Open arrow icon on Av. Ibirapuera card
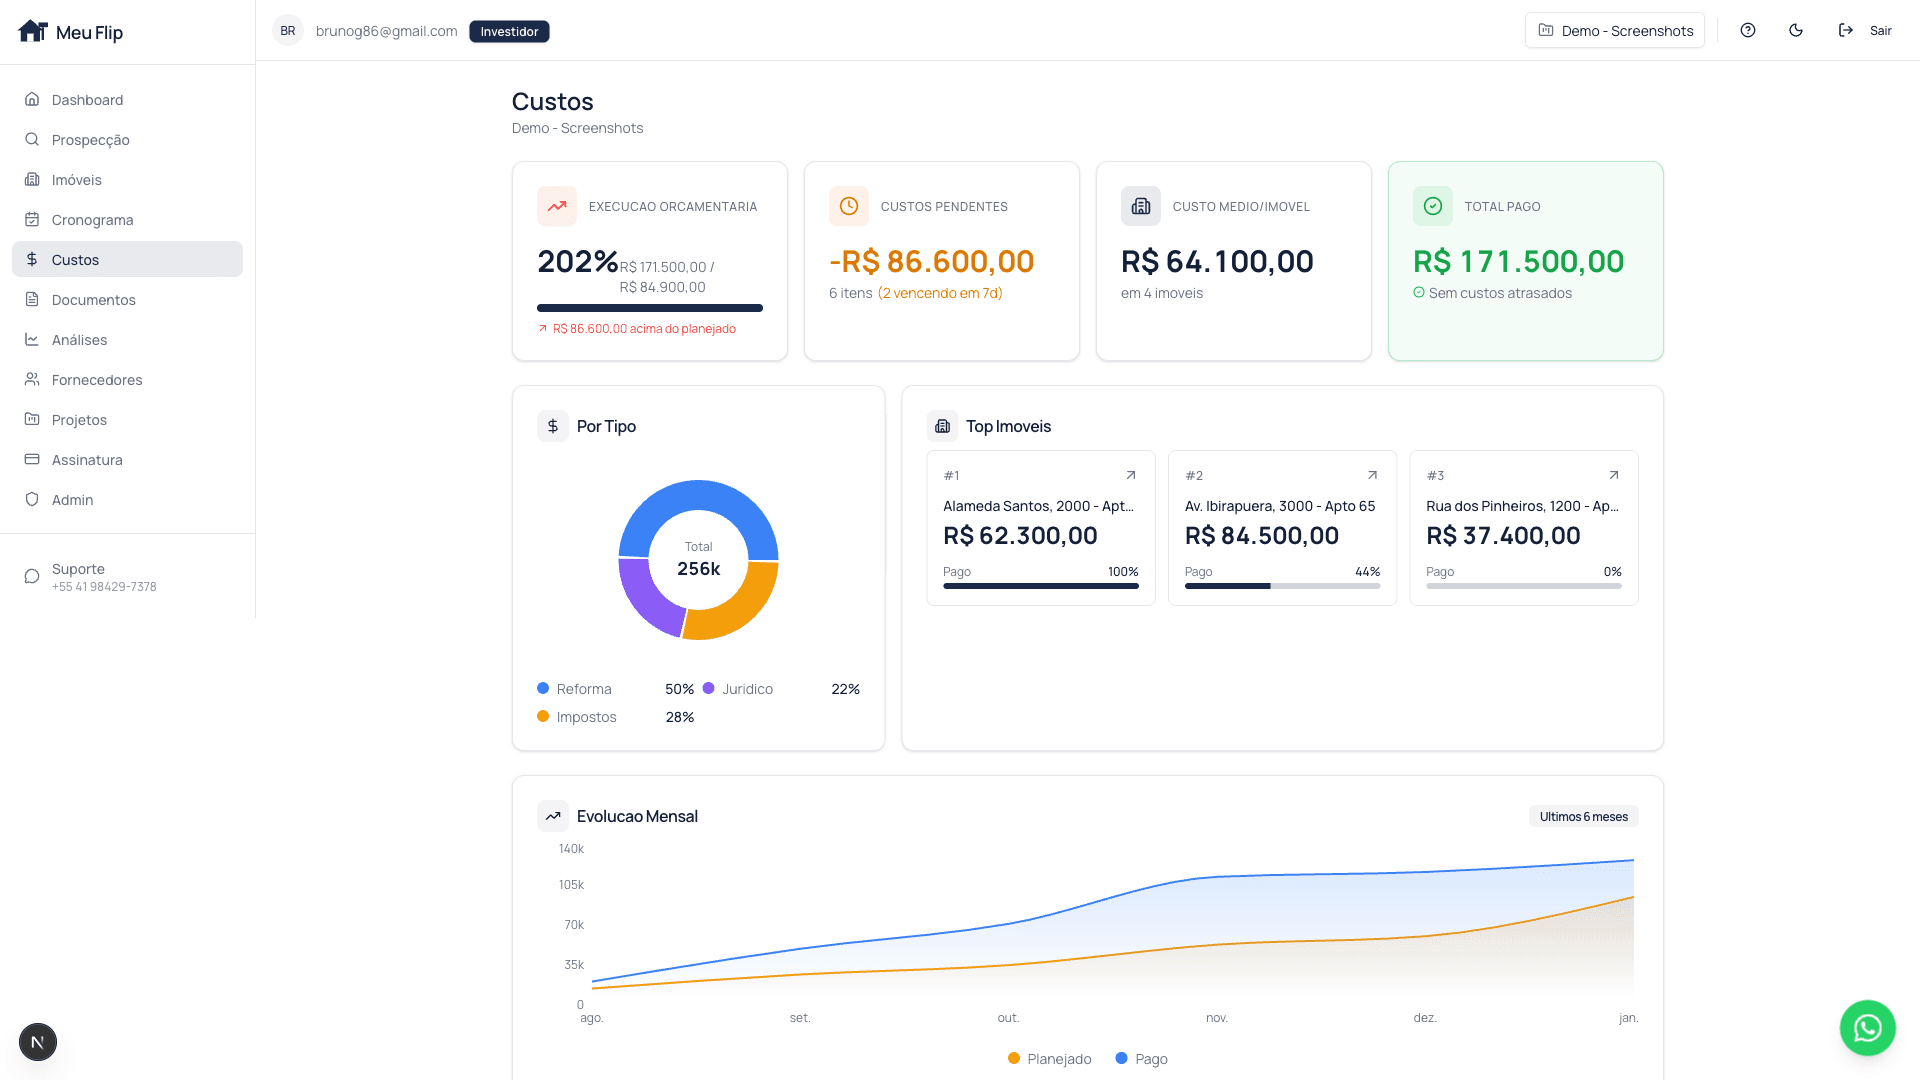The width and height of the screenshot is (1920, 1080). [x=1372, y=475]
